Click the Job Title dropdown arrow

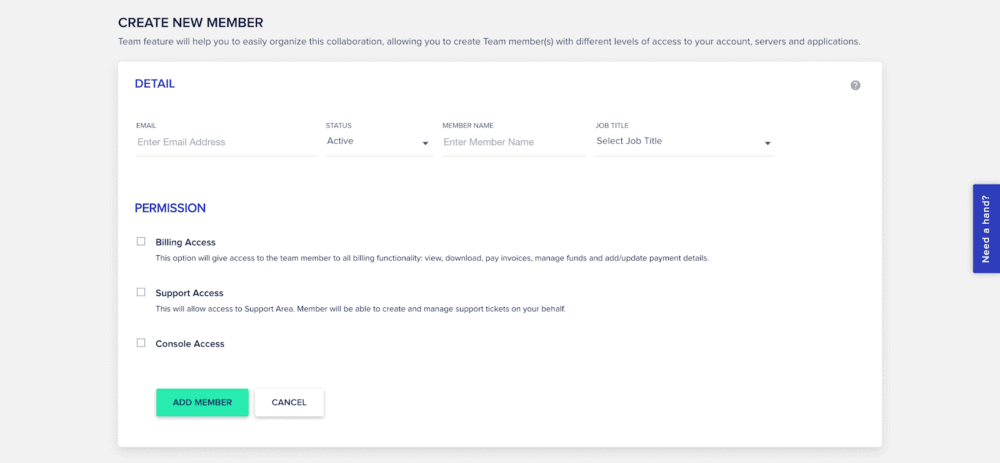[767, 143]
